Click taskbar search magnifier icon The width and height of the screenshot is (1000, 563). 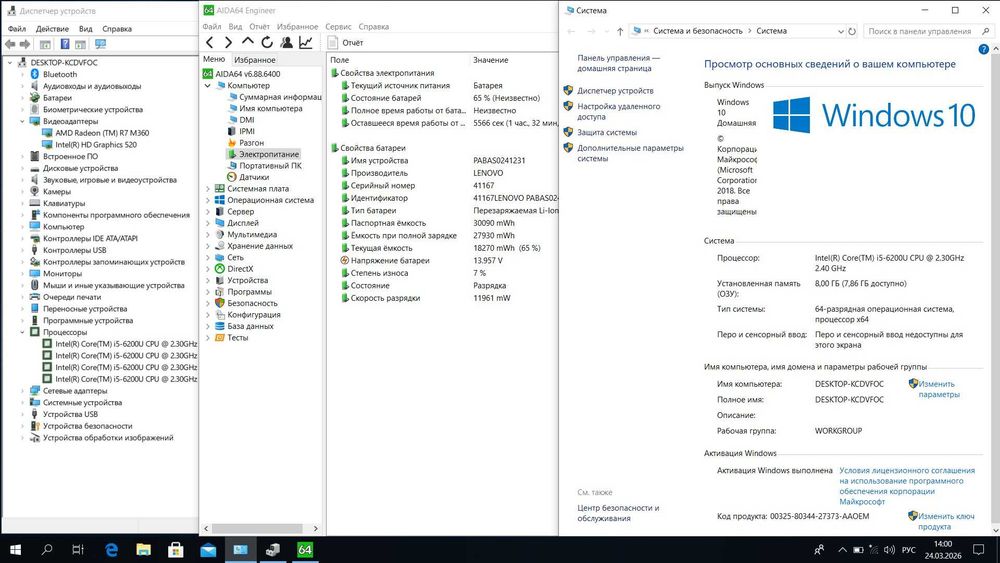click(47, 550)
